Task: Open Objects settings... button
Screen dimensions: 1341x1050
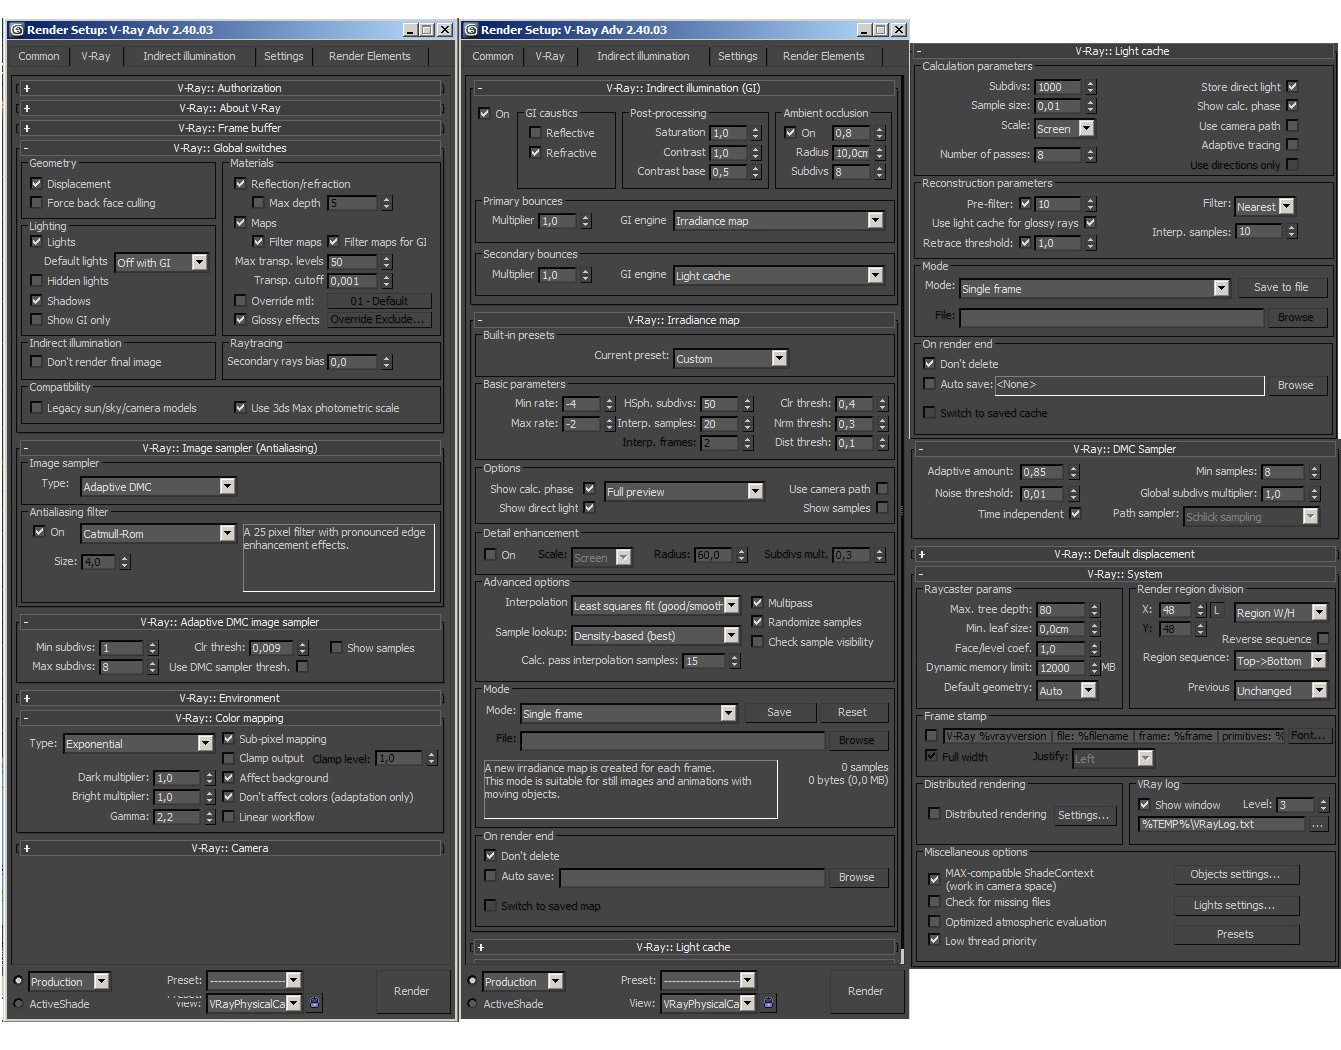Action: [x=1235, y=874]
